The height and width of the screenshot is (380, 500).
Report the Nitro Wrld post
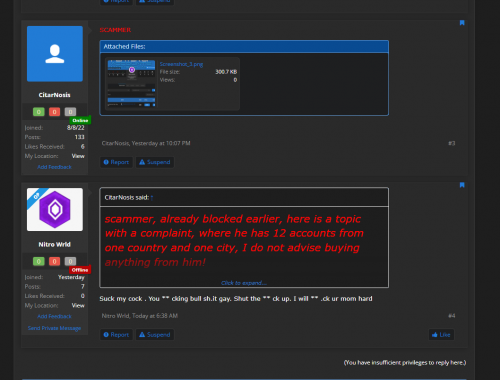116,335
